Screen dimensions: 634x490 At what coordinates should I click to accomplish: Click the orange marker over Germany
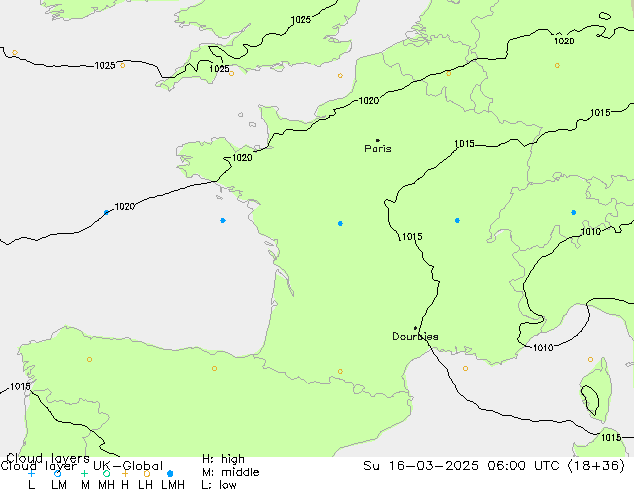[x=557, y=65]
